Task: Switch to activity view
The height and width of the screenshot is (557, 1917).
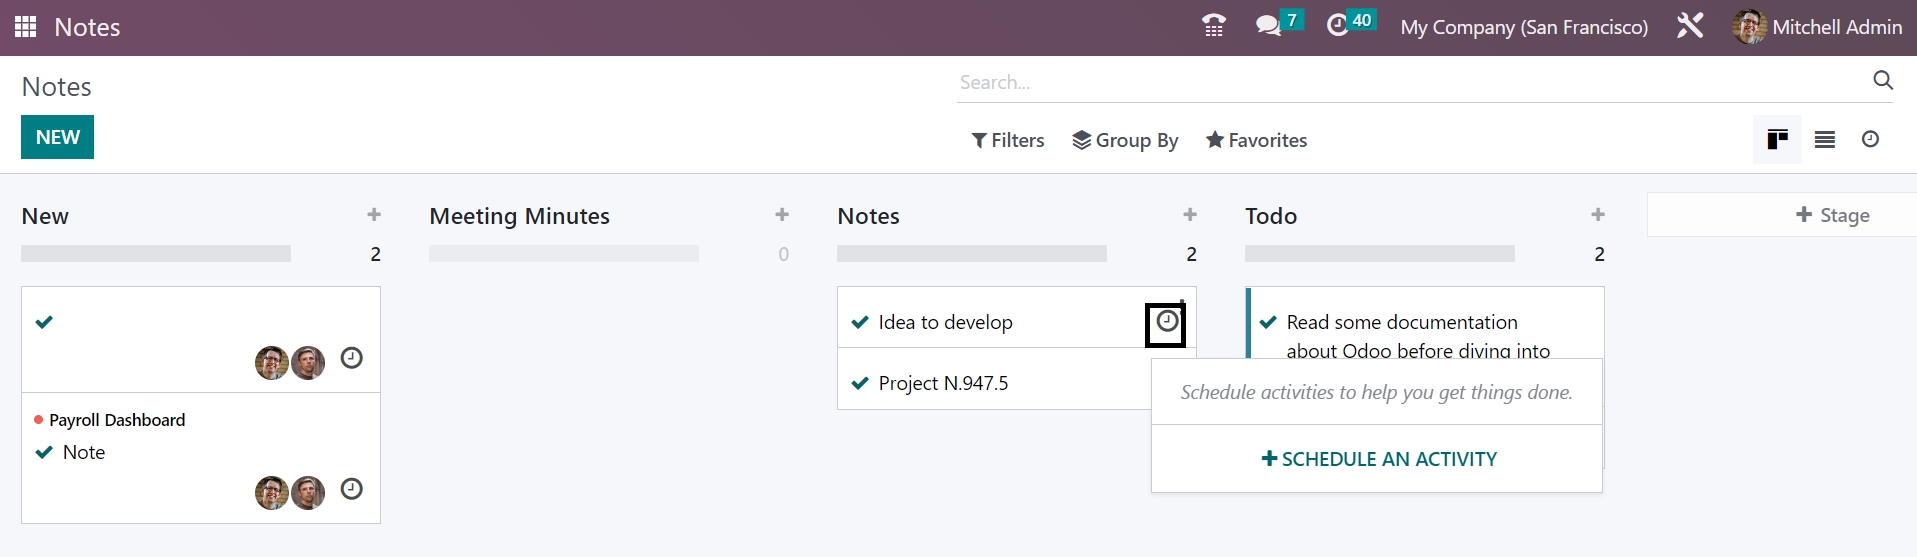Action: pos(1870,140)
